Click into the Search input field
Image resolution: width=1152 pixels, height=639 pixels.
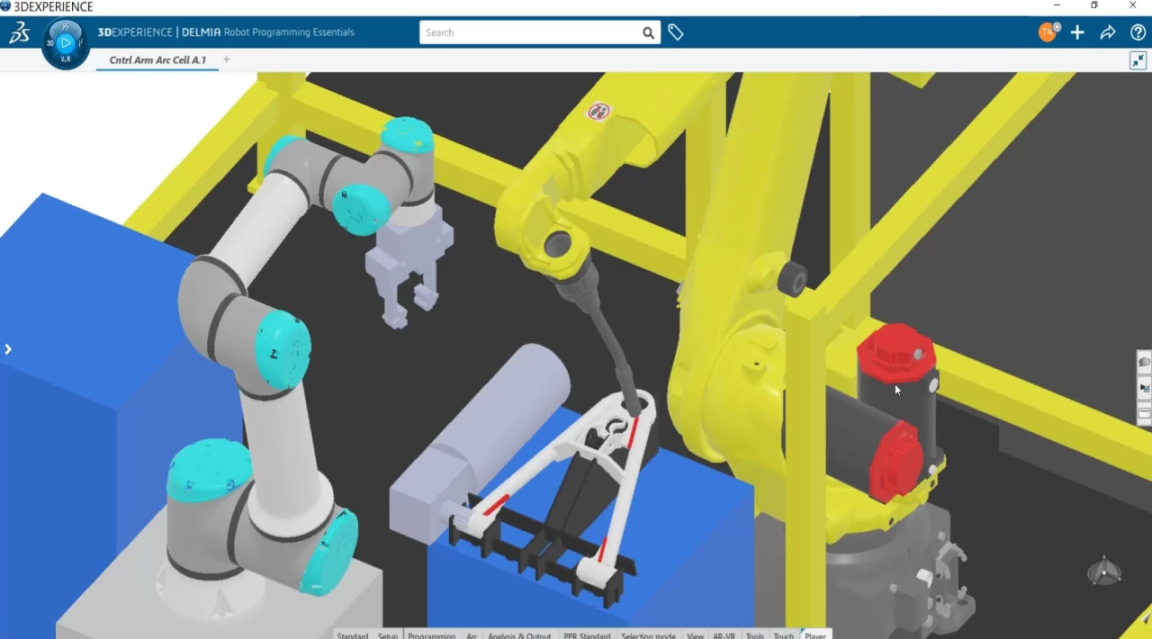tap(530, 33)
